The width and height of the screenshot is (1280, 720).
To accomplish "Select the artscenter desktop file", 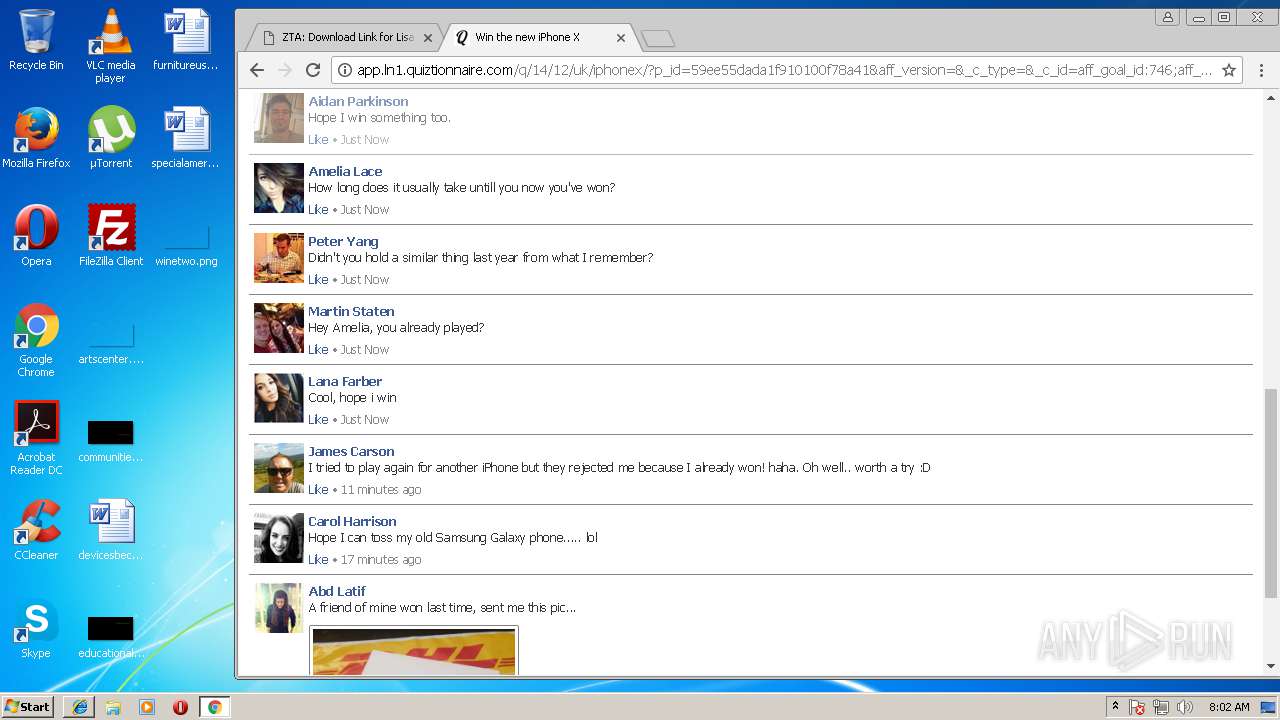I will pos(110,344).
